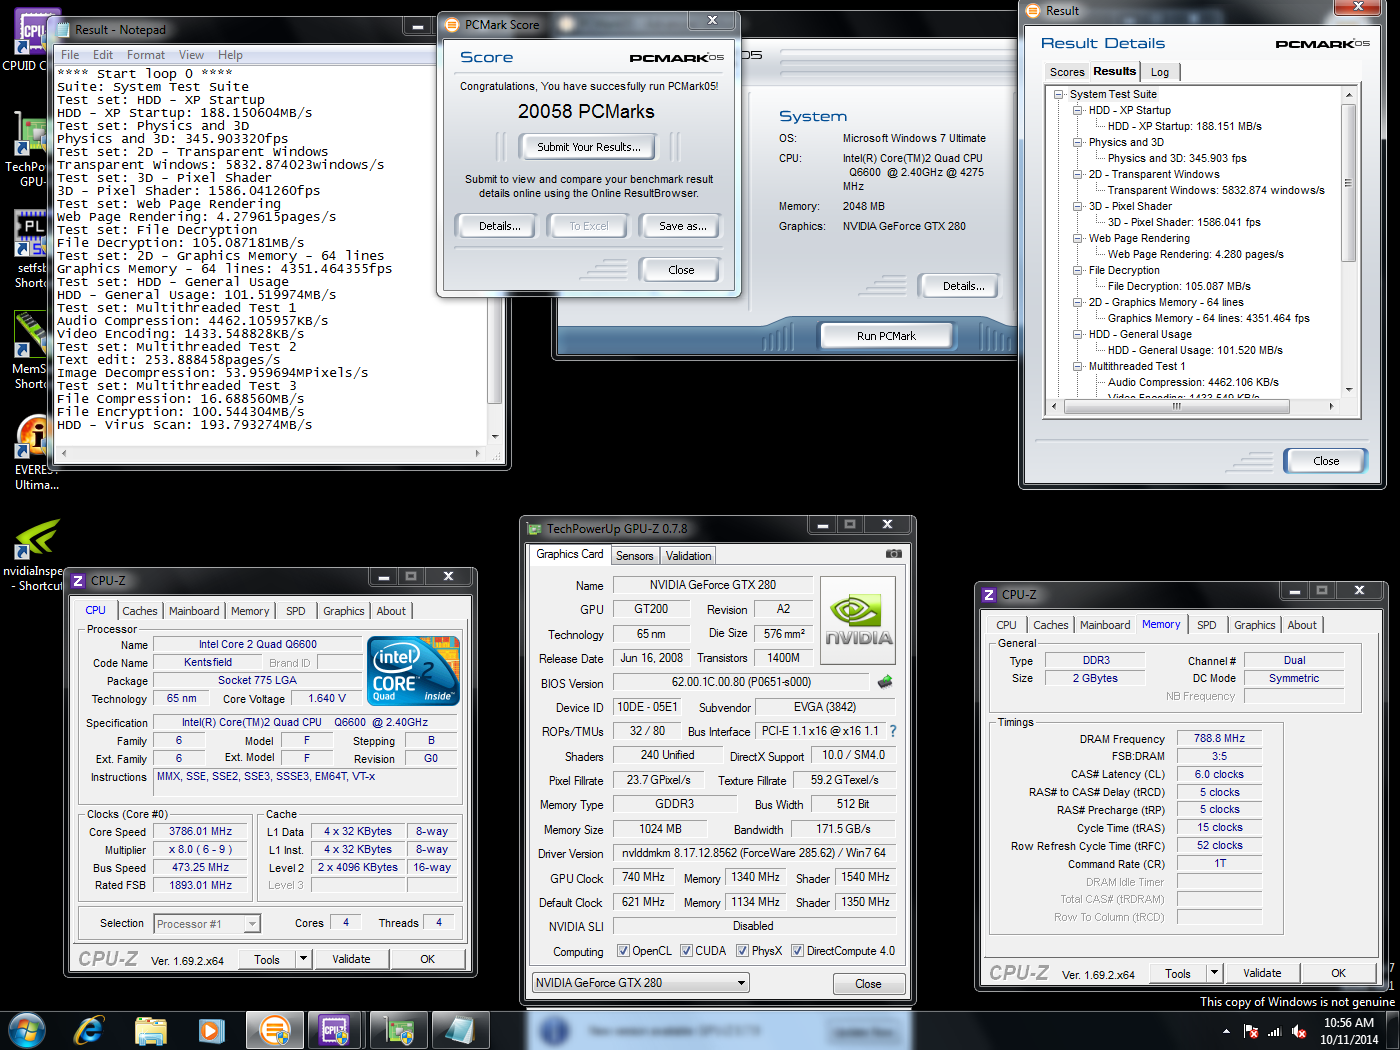1400x1050 pixels.
Task: Open Windows Media Player from the taskbar
Action: coord(211,1030)
